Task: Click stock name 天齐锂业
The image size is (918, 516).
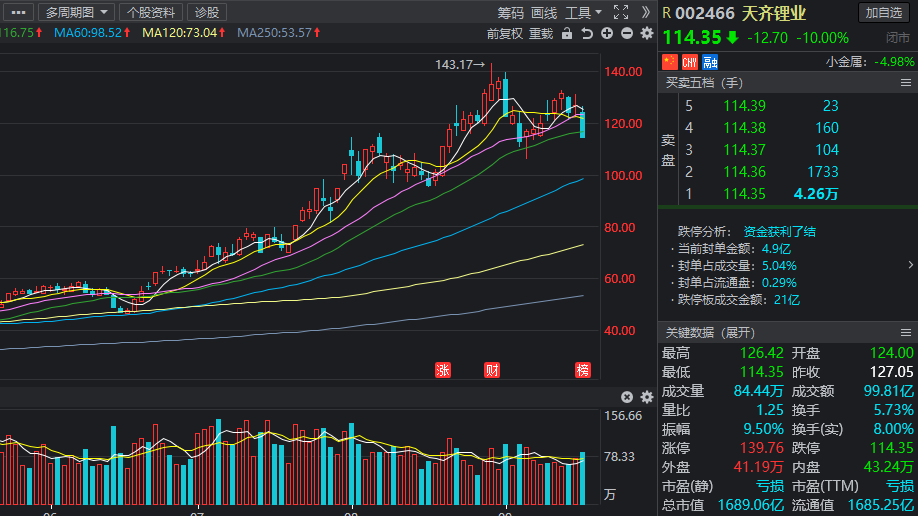Action: point(774,13)
